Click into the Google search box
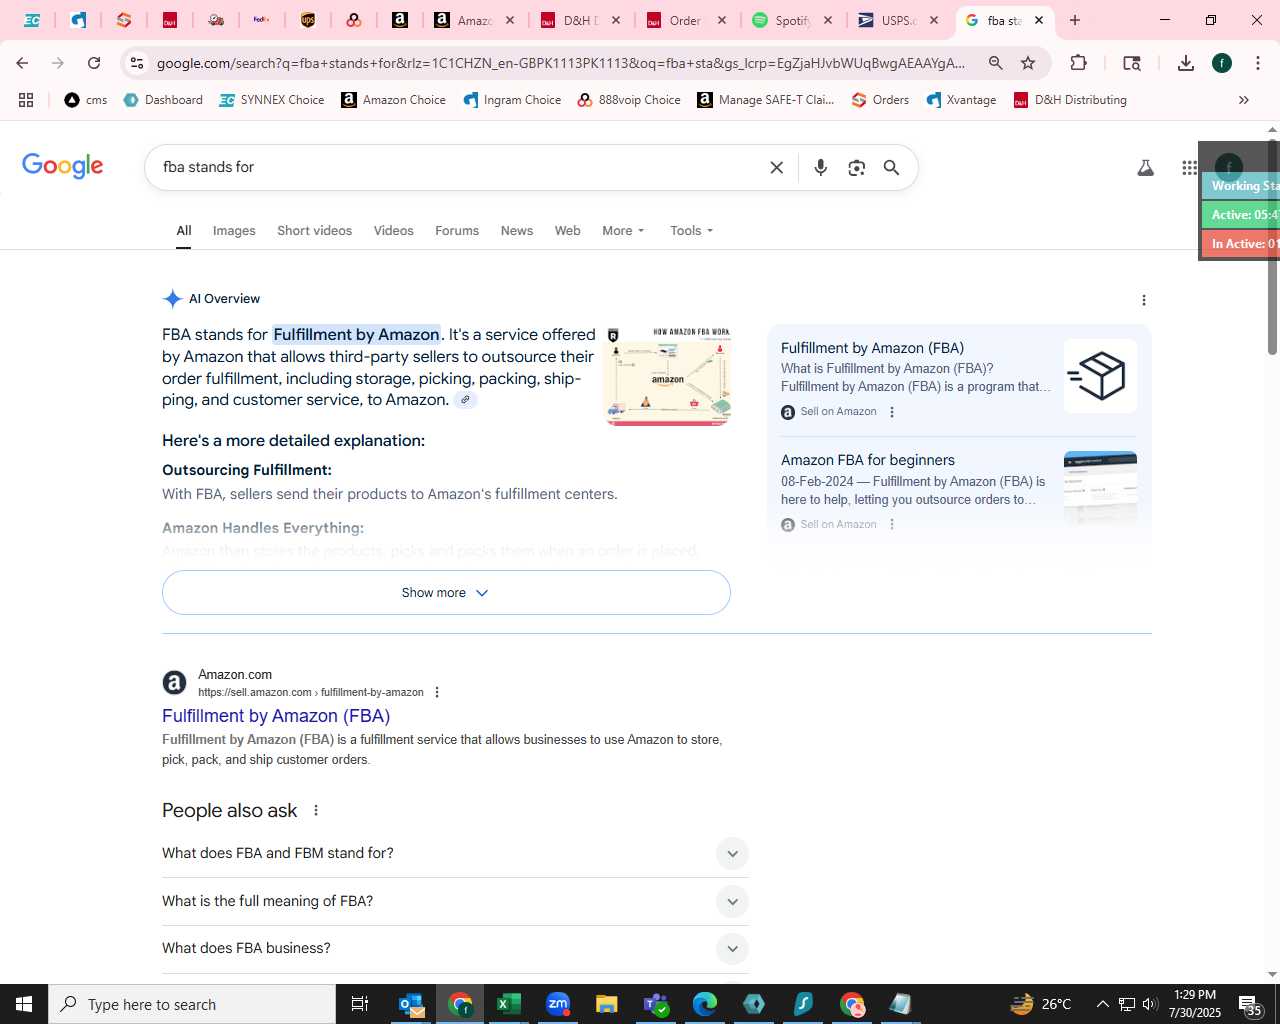 pos(460,168)
